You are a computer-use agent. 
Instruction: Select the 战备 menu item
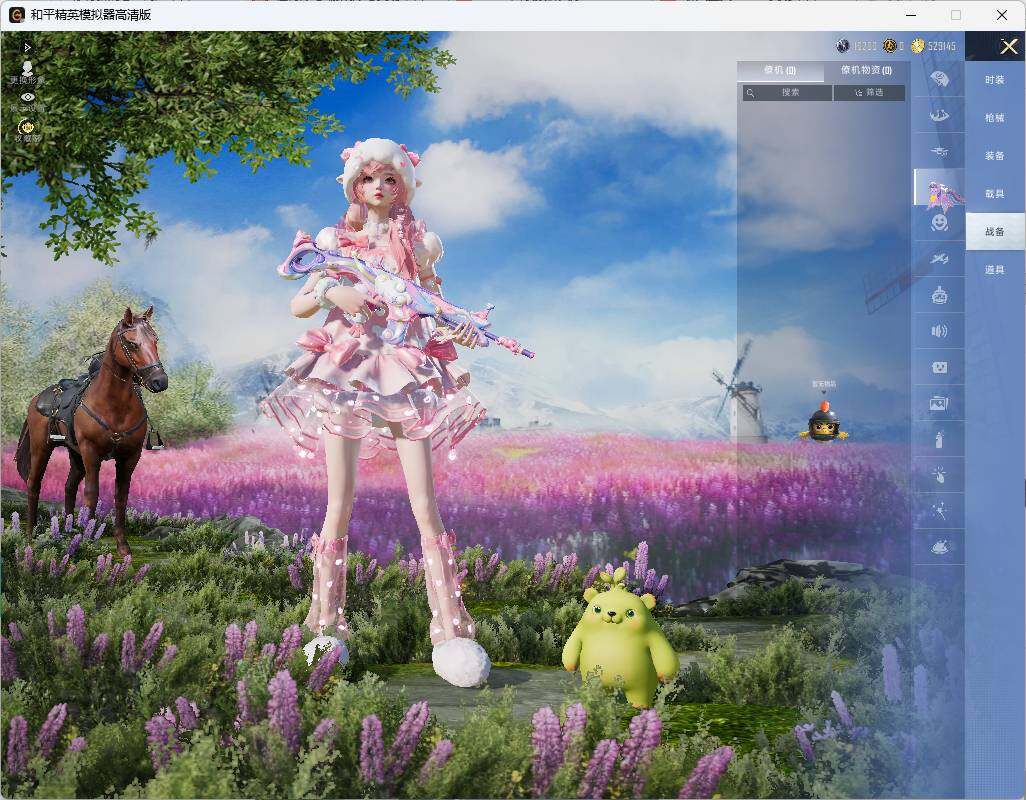pos(995,232)
